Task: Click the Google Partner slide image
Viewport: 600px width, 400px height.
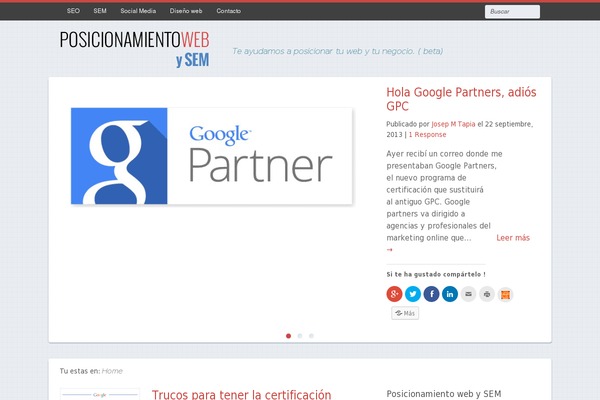Action: tap(212, 156)
